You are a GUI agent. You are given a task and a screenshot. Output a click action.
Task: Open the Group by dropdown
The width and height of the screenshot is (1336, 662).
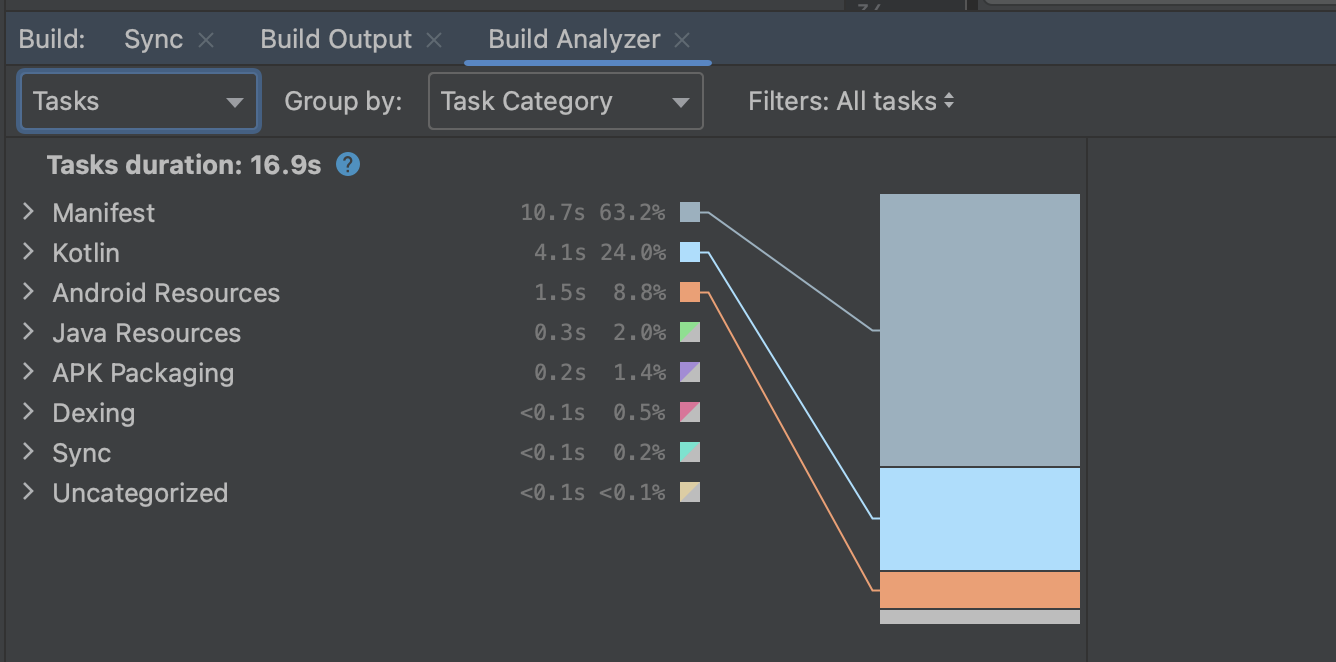(565, 100)
